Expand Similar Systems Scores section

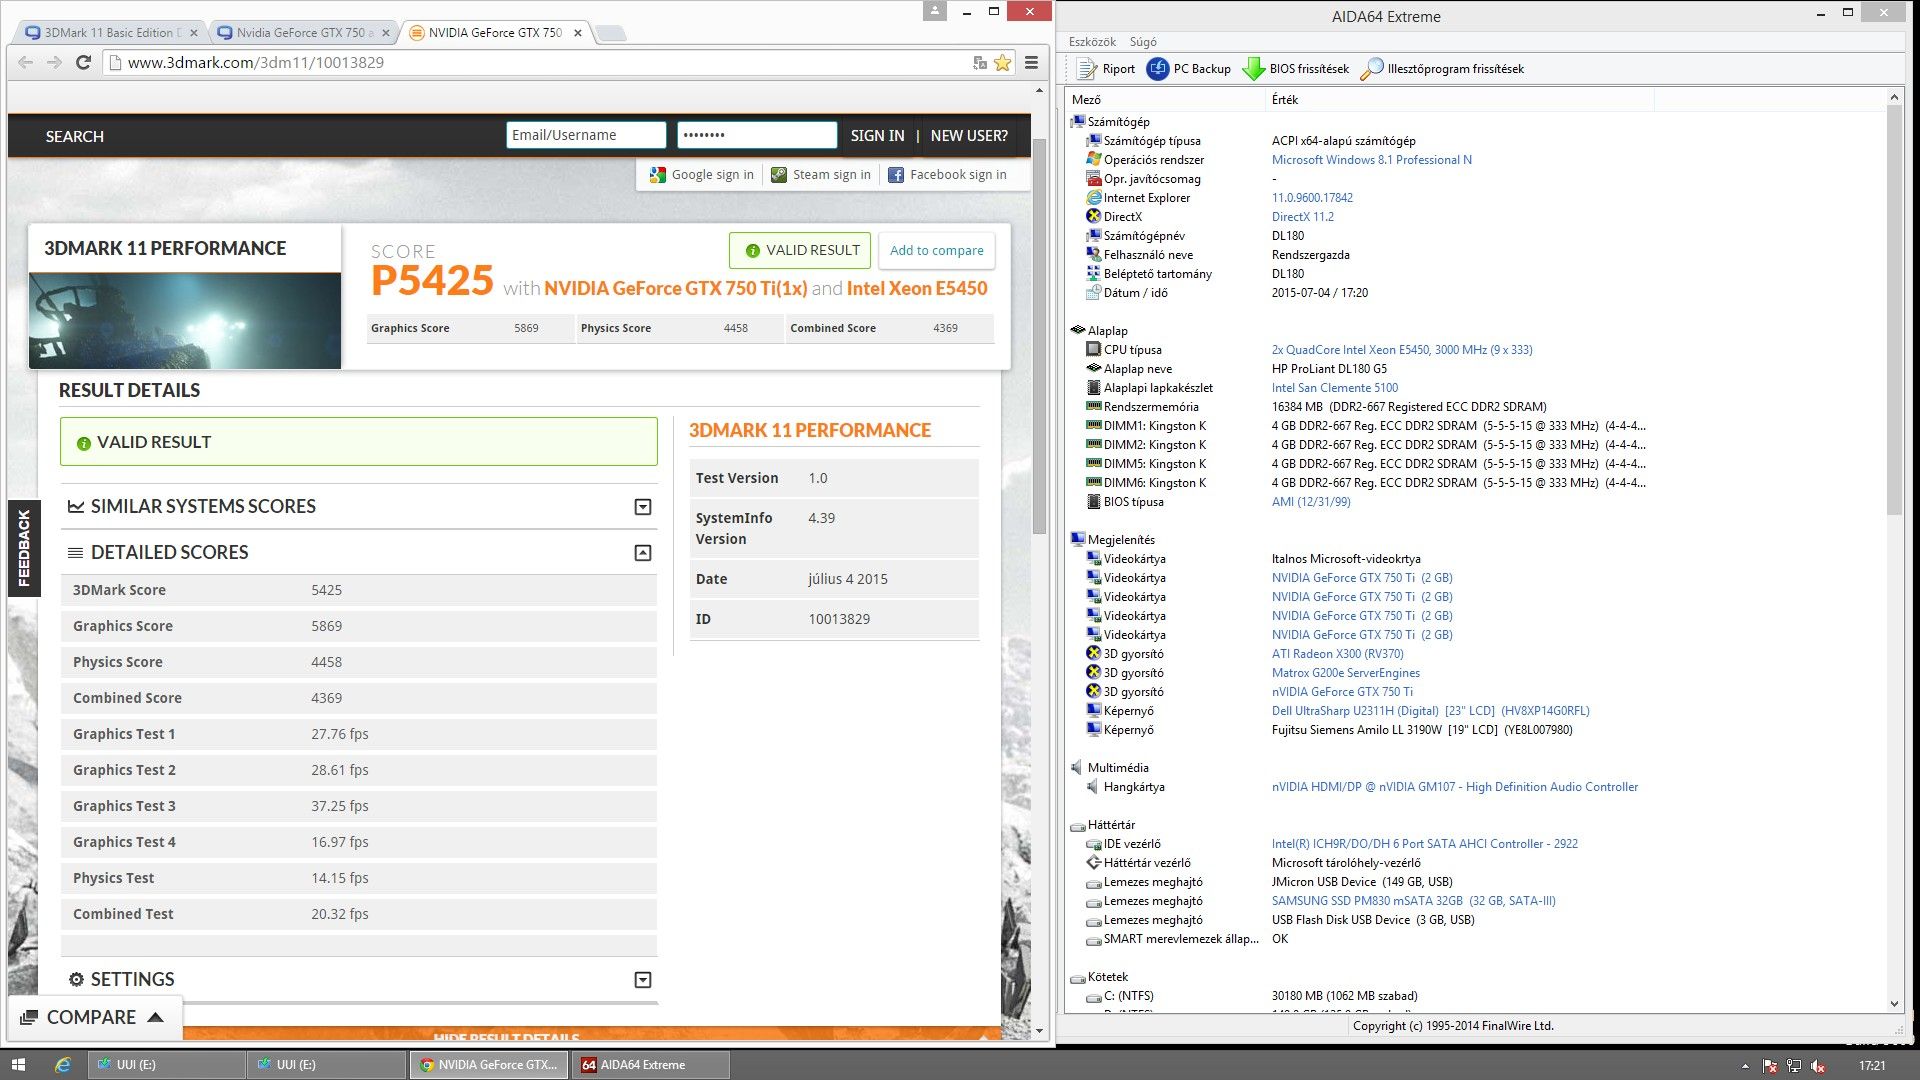click(x=643, y=507)
